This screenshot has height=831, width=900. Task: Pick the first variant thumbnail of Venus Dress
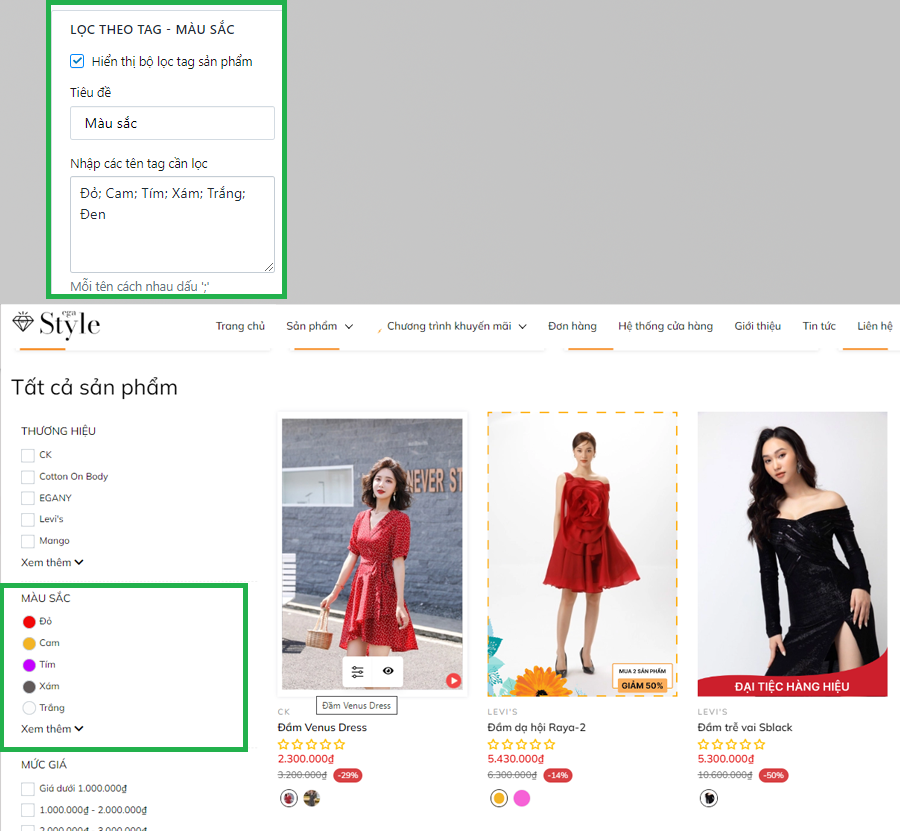pyautogui.click(x=288, y=798)
